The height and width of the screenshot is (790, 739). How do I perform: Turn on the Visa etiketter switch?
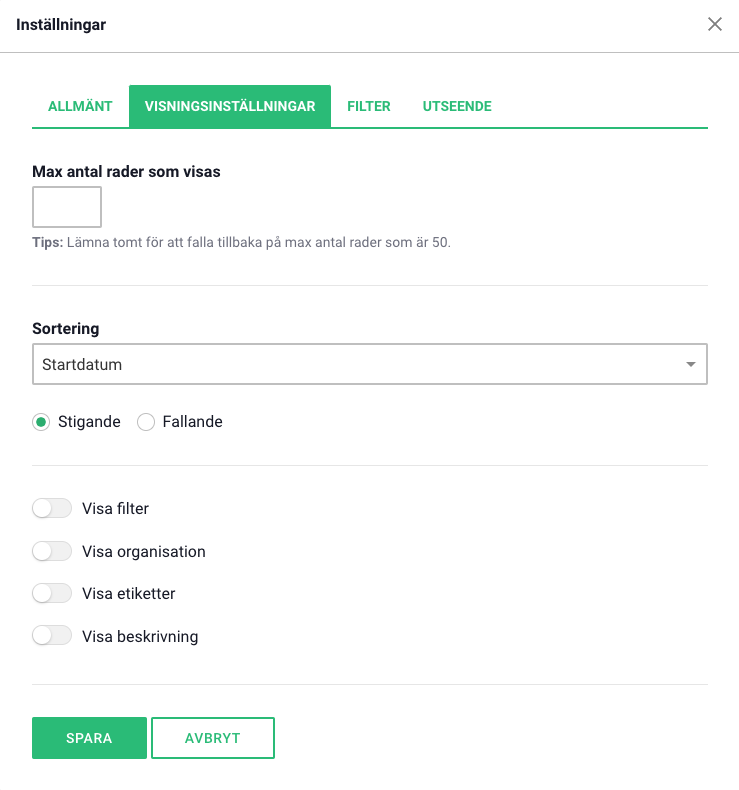pyautogui.click(x=52, y=593)
